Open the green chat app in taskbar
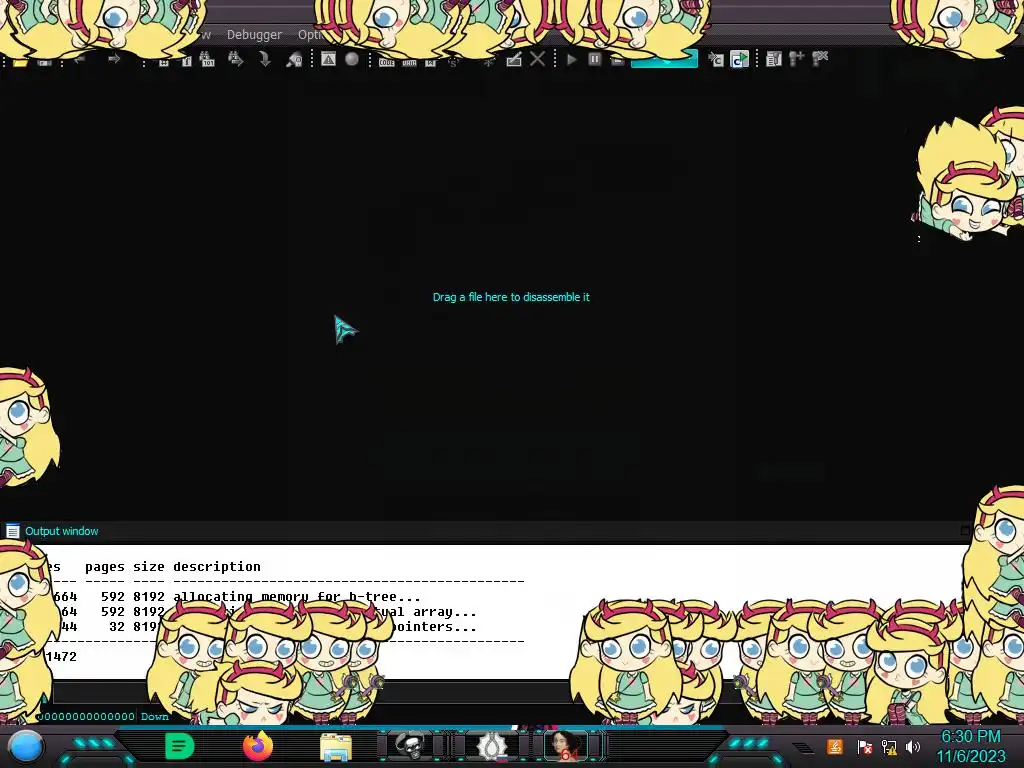The height and width of the screenshot is (768, 1024). tap(180, 746)
